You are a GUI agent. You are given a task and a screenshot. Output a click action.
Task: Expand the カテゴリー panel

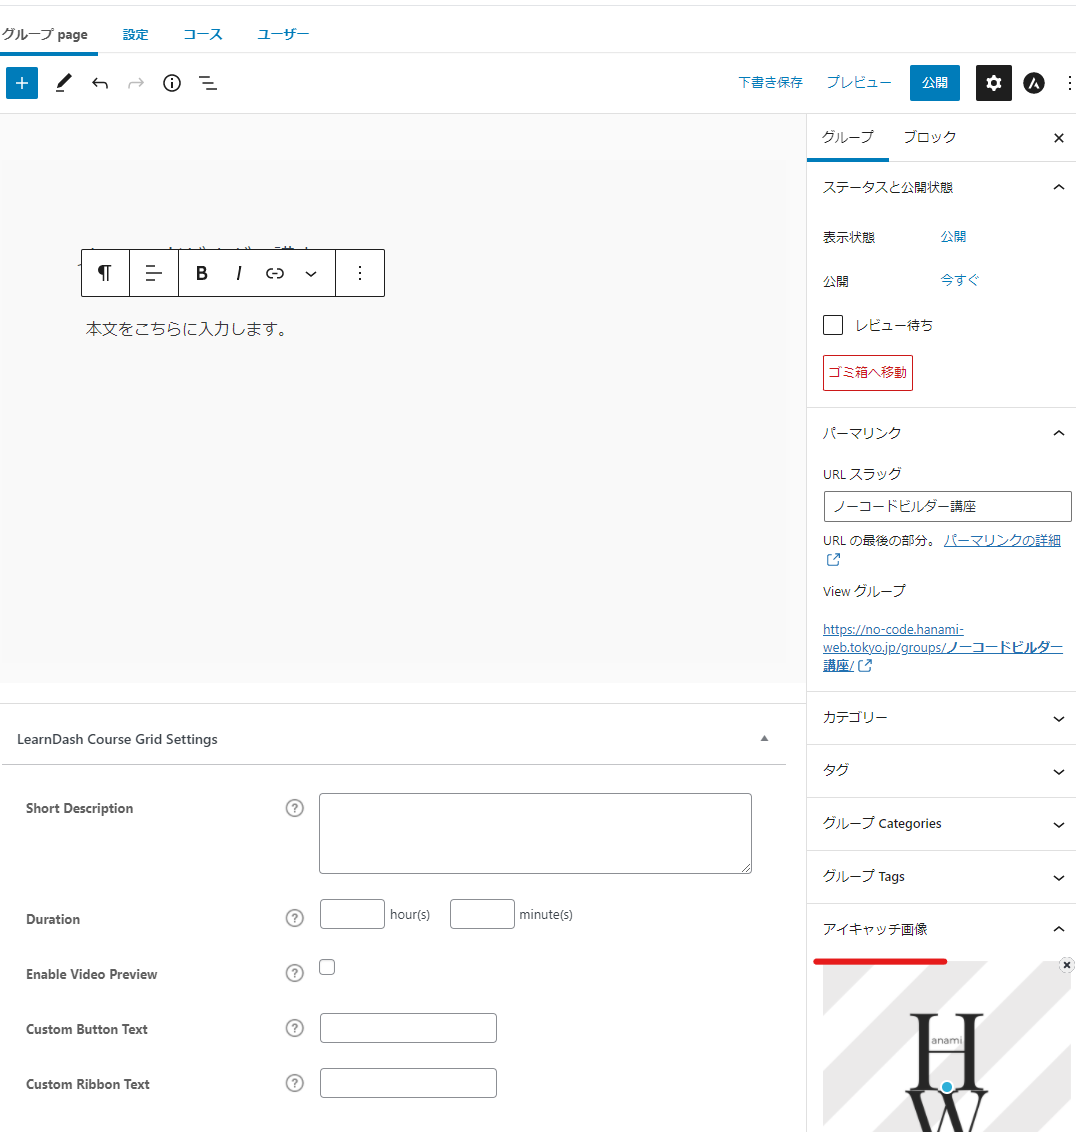coord(941,718)
